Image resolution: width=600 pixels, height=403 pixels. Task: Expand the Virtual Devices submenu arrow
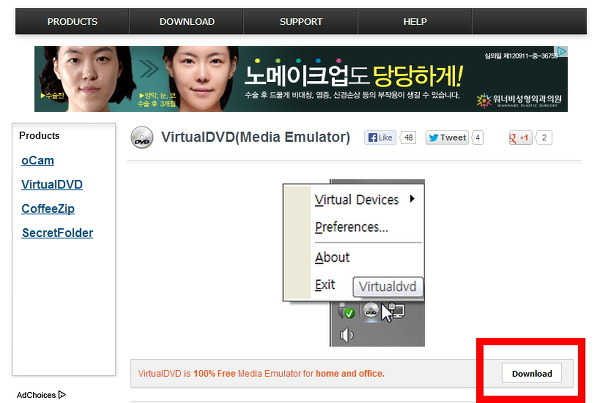pos(412,199)
